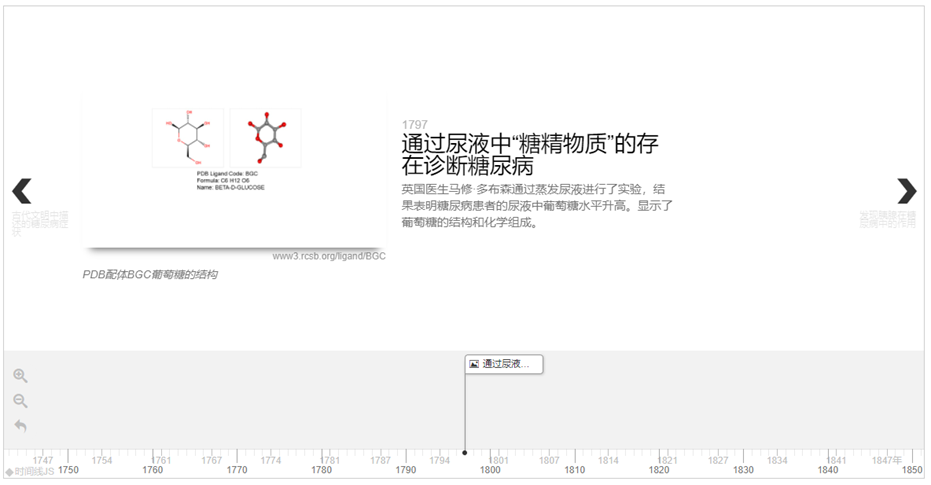The image size is (931, 485).
Task: Select the 通过尿液... event marker flag
Action: (x=504, y=364)
